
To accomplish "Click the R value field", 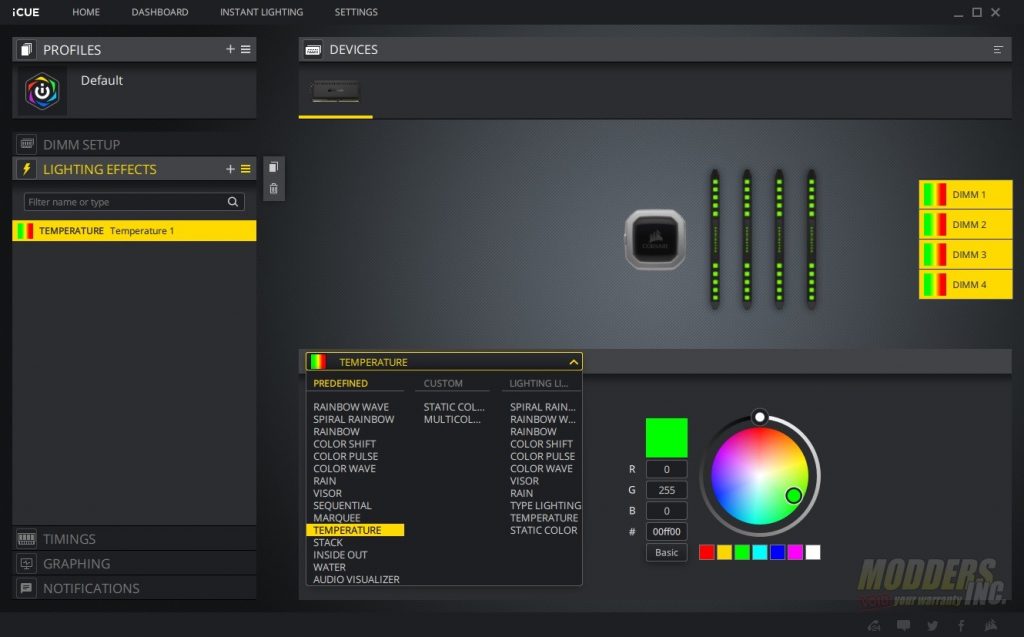I will (666, 469).
